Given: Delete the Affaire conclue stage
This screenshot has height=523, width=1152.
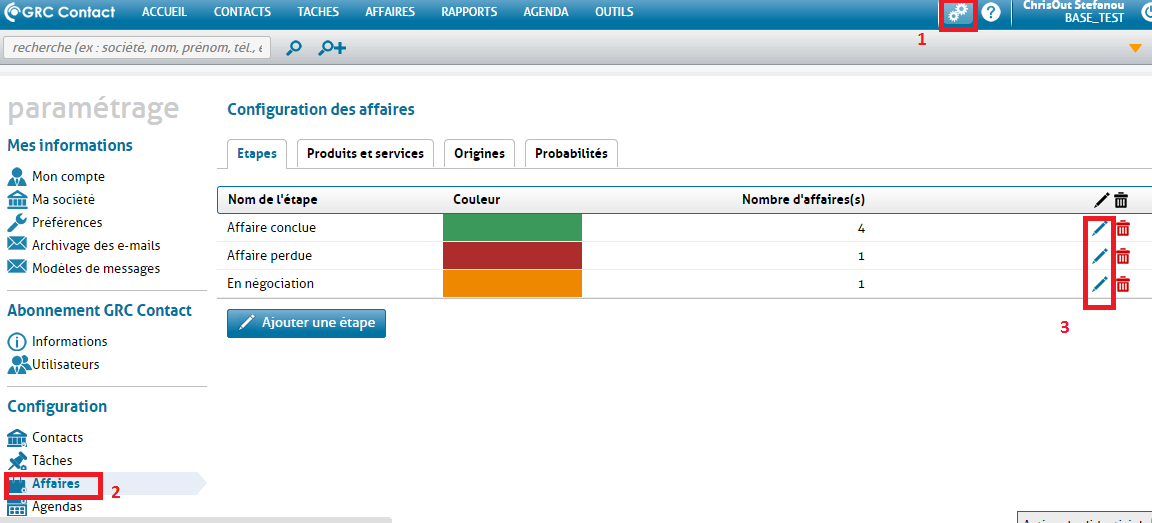Looking at the screenshot, I should coord(1123,228).
